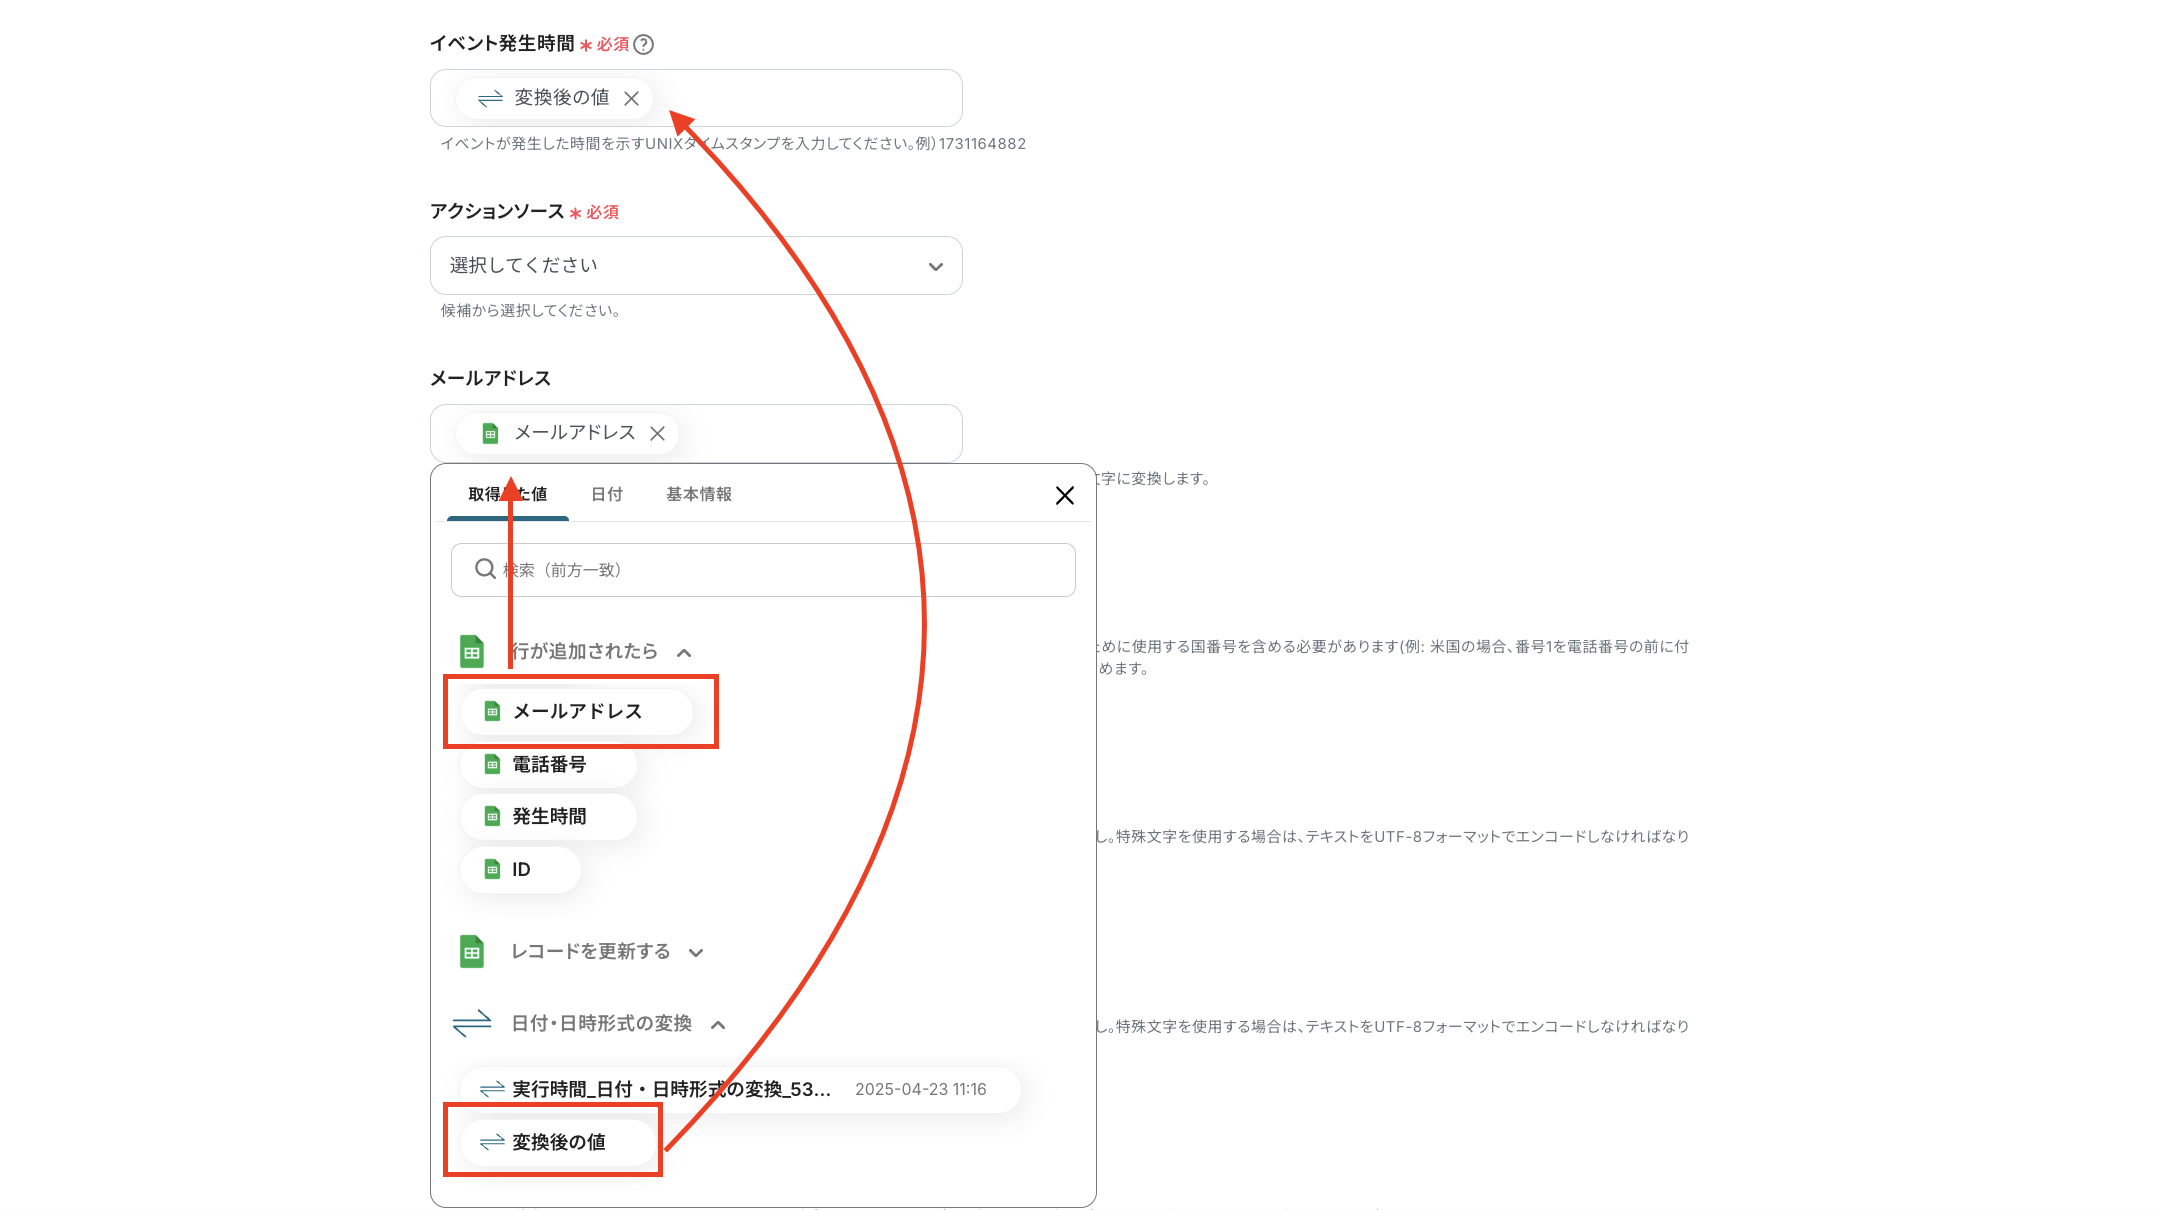
Task: Collapse the 日付・日時形式の変換 section
Action: tap(718, 1025)
